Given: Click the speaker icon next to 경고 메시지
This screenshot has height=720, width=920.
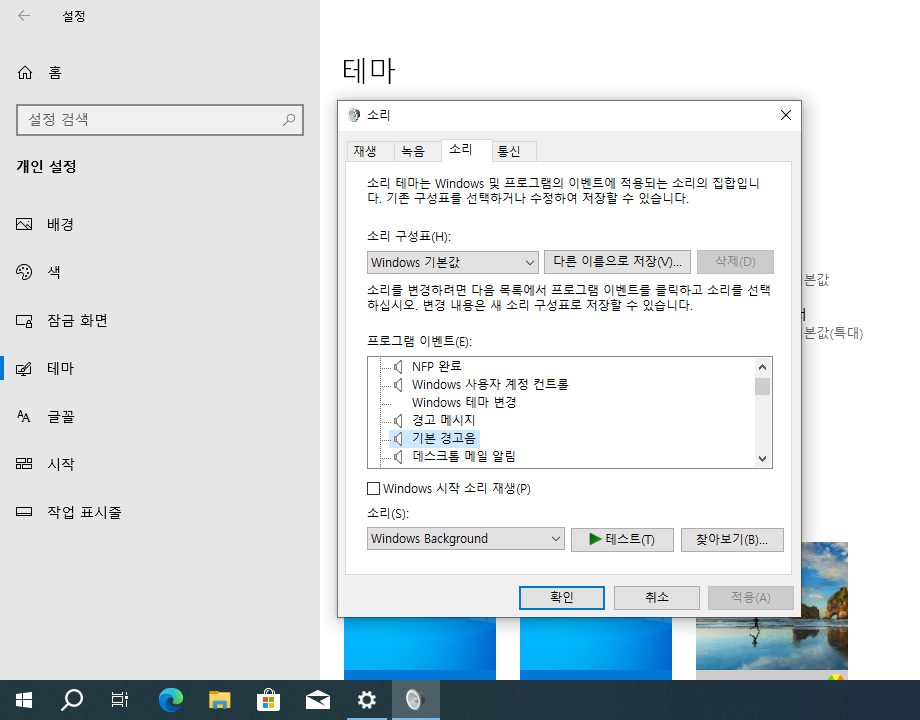Looking at the screenshot, I should click(x=398, y=421).
